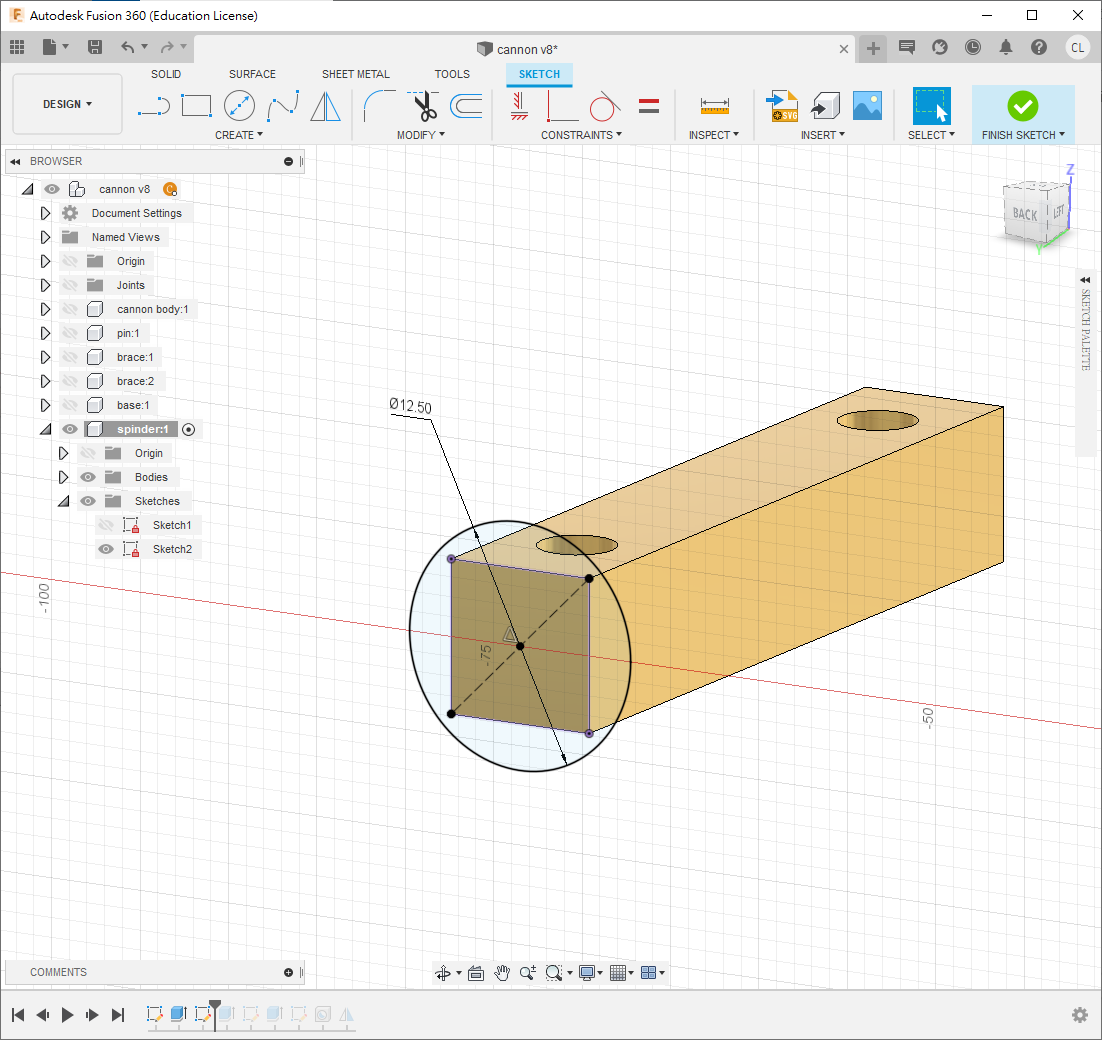Apply the Equal constraint icon

tap(649, 105)
